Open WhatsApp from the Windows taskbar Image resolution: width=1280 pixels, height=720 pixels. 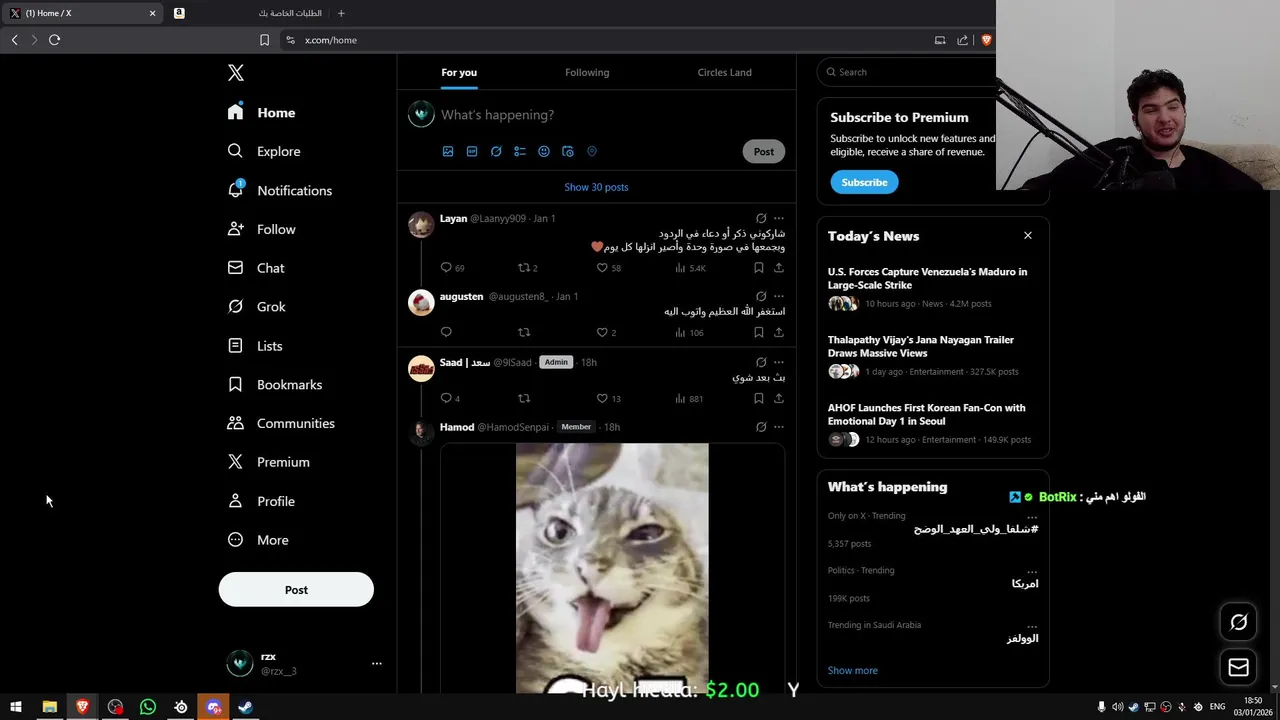point(148,707)
